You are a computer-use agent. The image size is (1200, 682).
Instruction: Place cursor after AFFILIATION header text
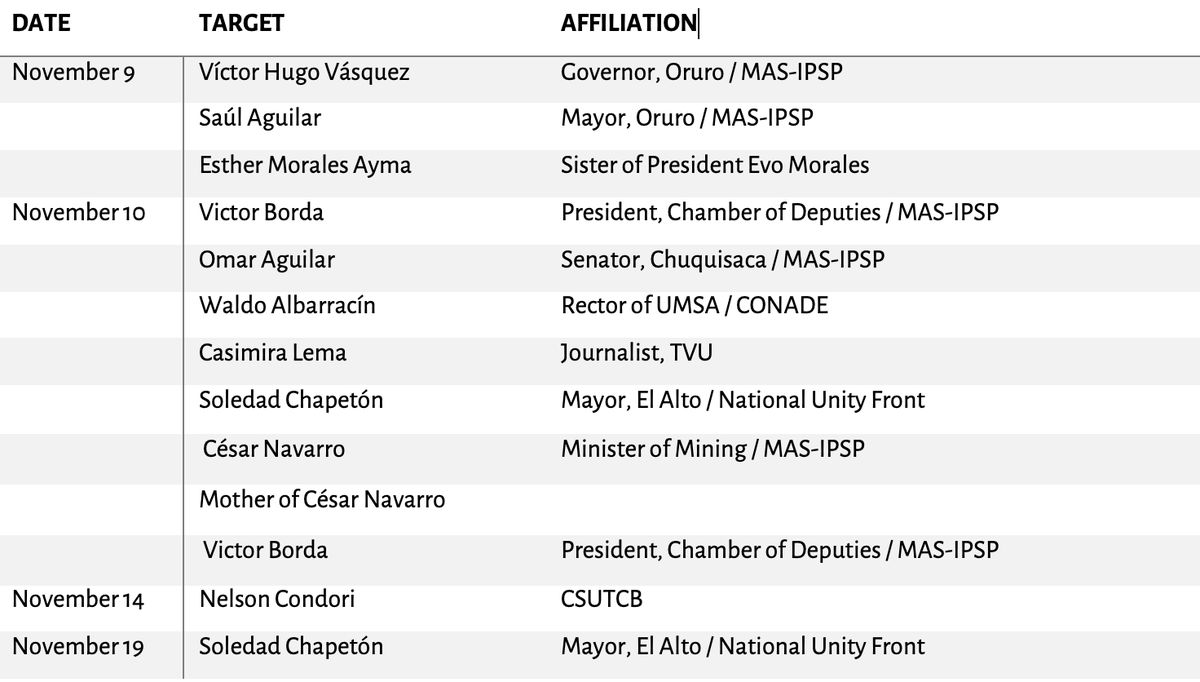[x=698, y=23]
